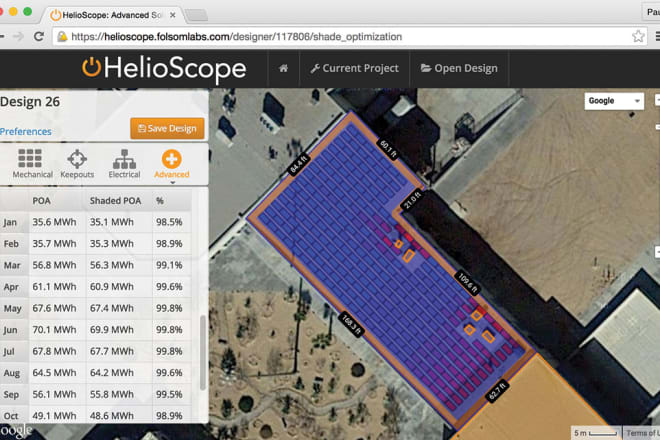Open a new tab beside HelioScope tab
660x440 pixels.
pyautogui.click(x=196, y=15)
